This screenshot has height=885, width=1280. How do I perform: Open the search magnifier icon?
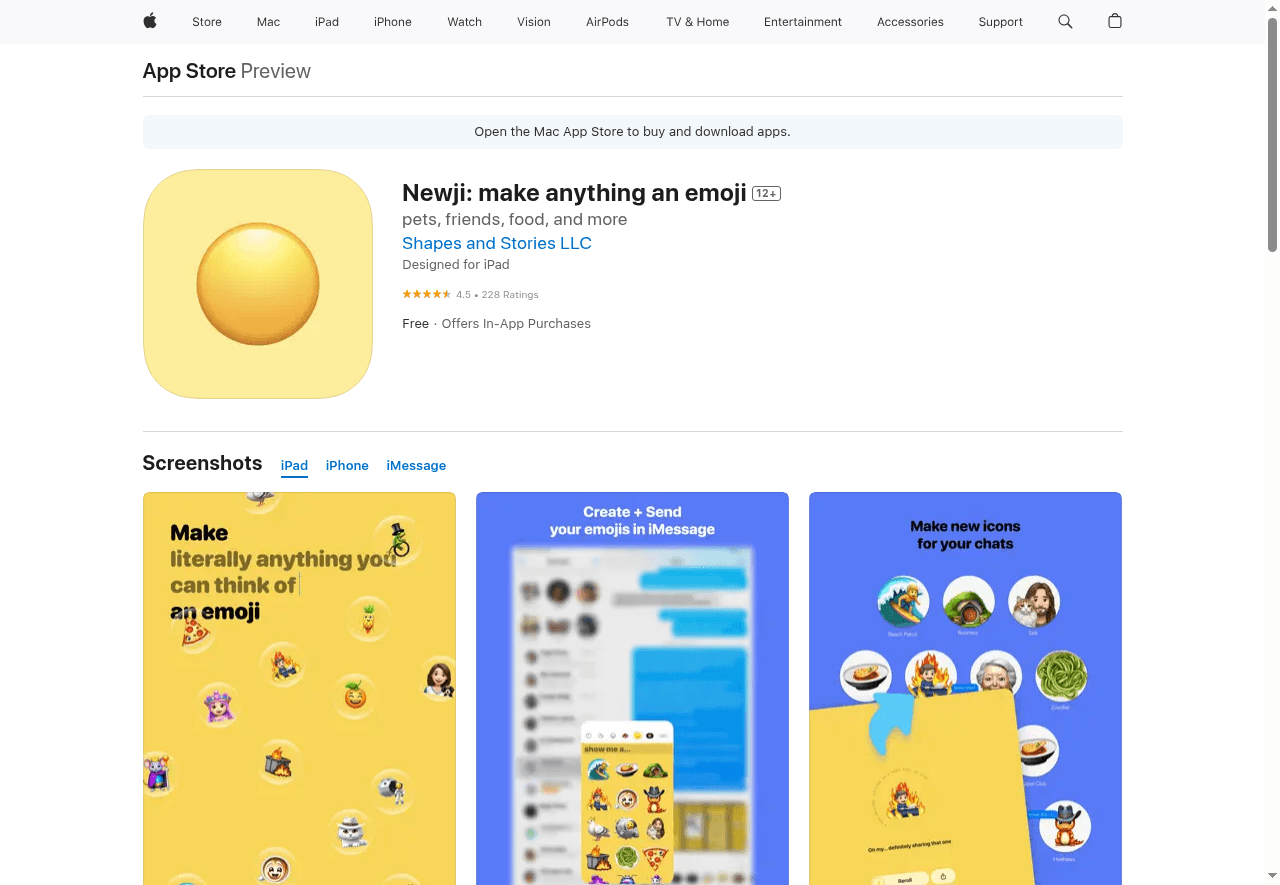1065,21
